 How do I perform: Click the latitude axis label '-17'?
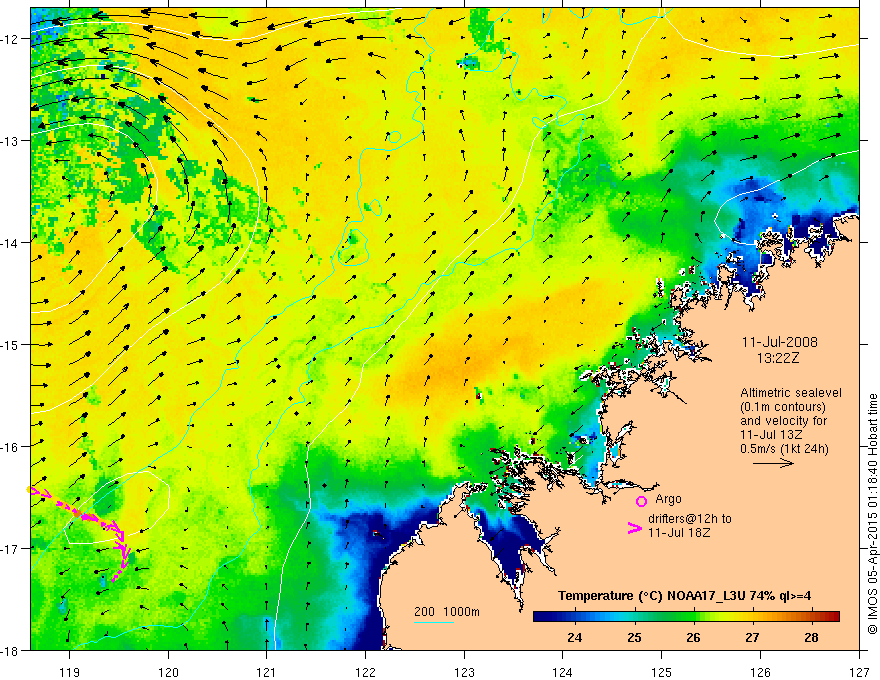click(11, 549)
